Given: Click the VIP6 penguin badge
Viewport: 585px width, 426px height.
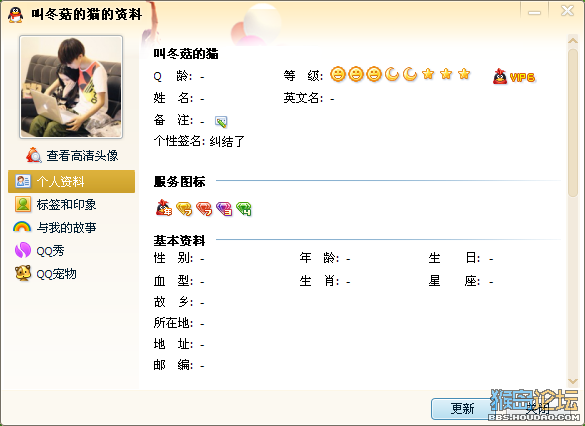Looking at the screenshot, I should click(x=514, y=77).
